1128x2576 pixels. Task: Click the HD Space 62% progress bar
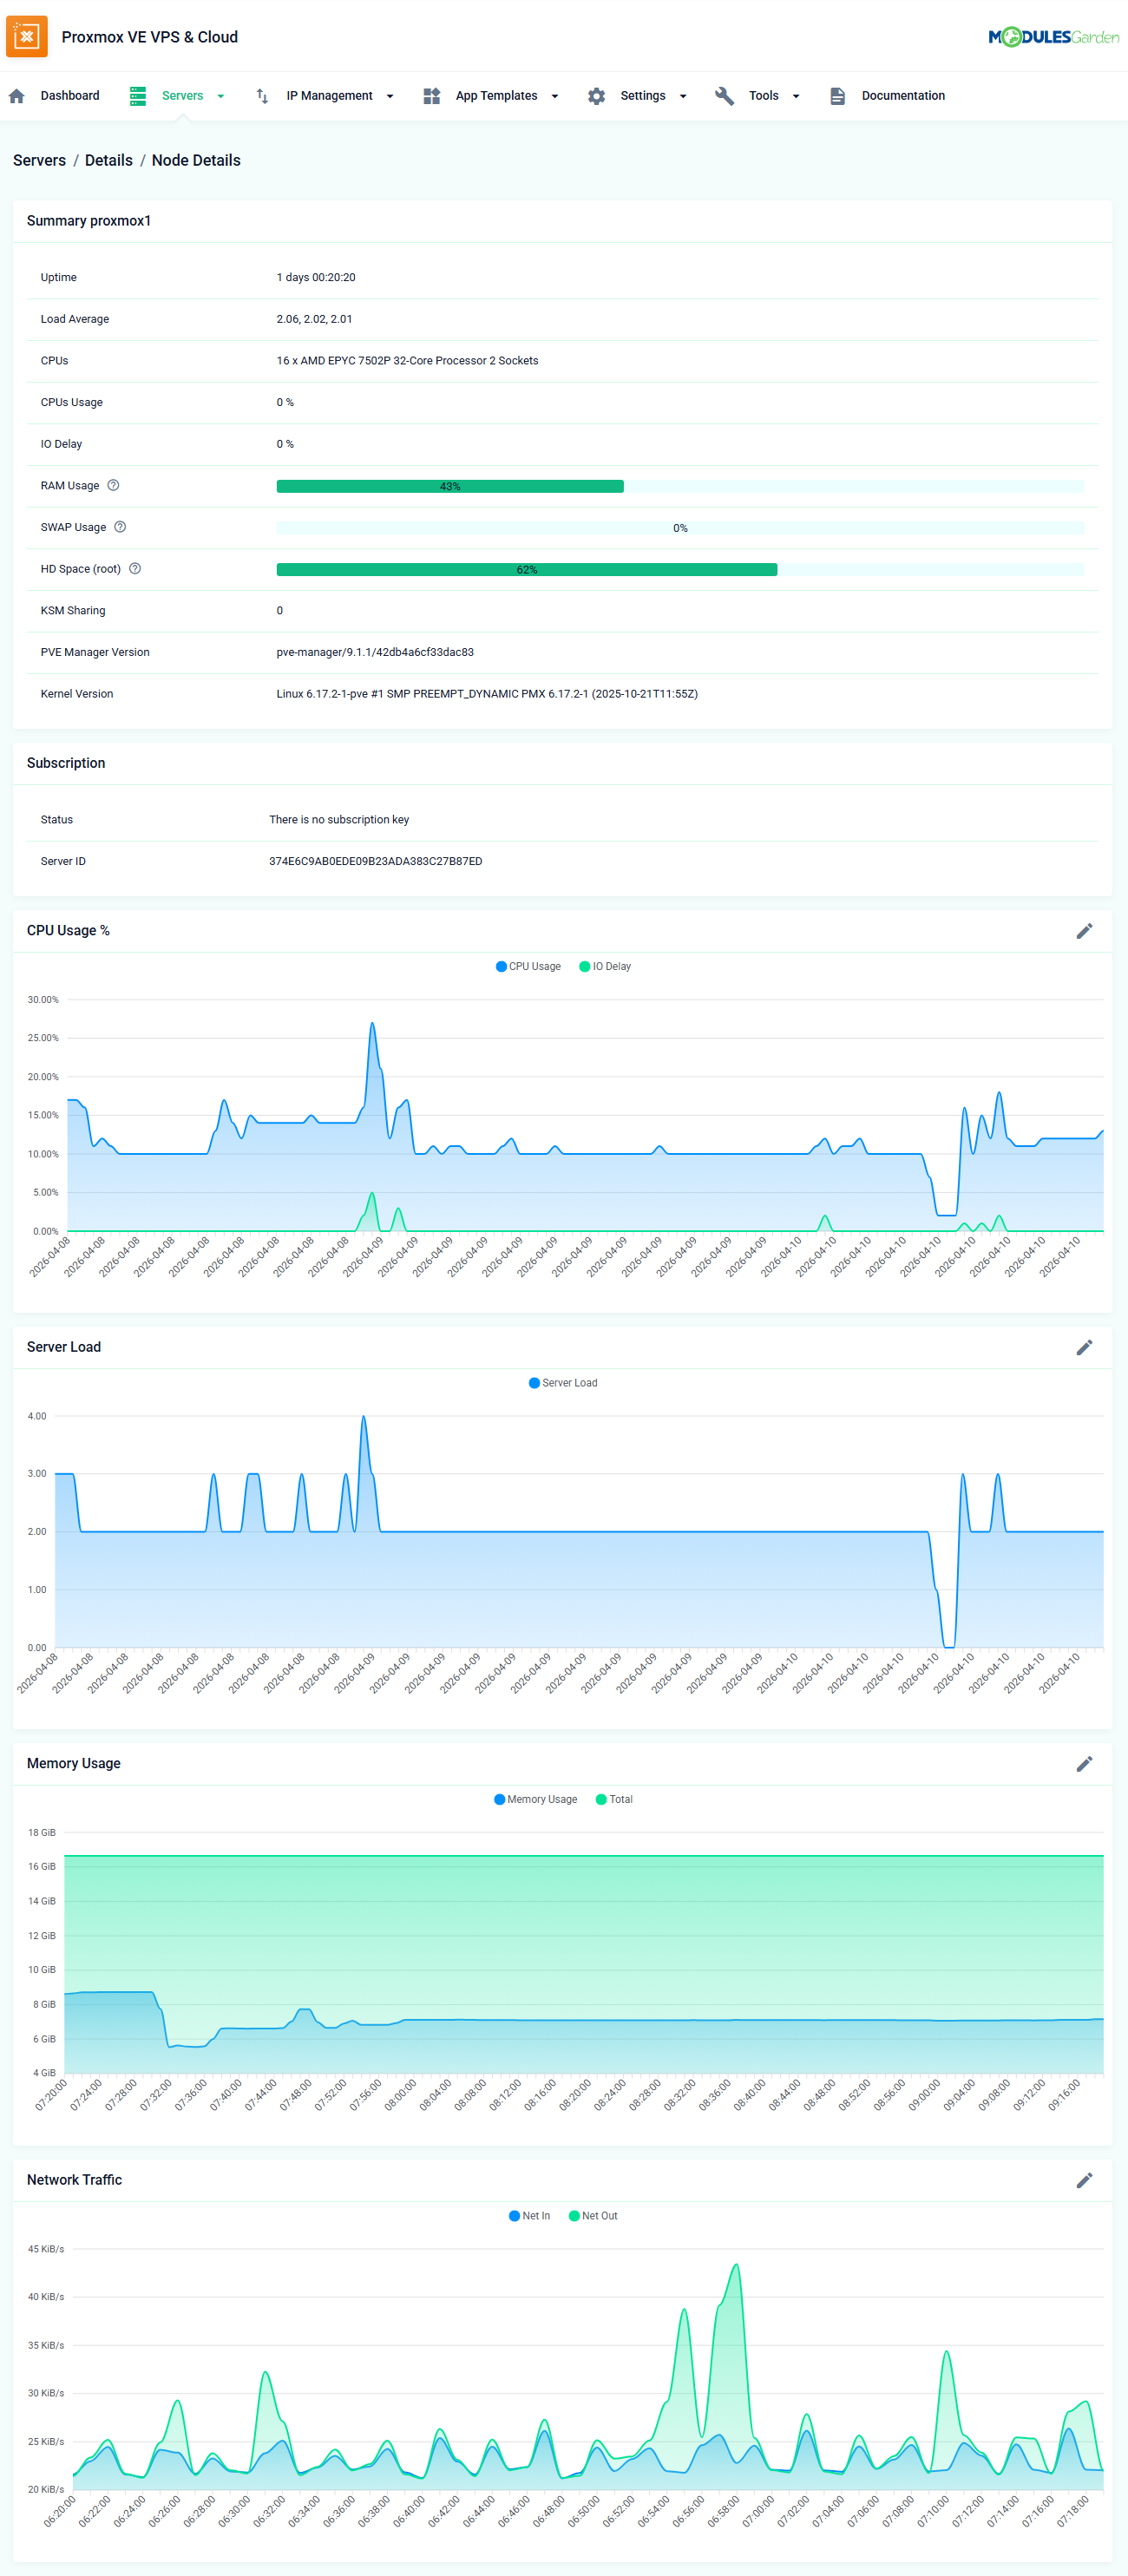(527, 570)
